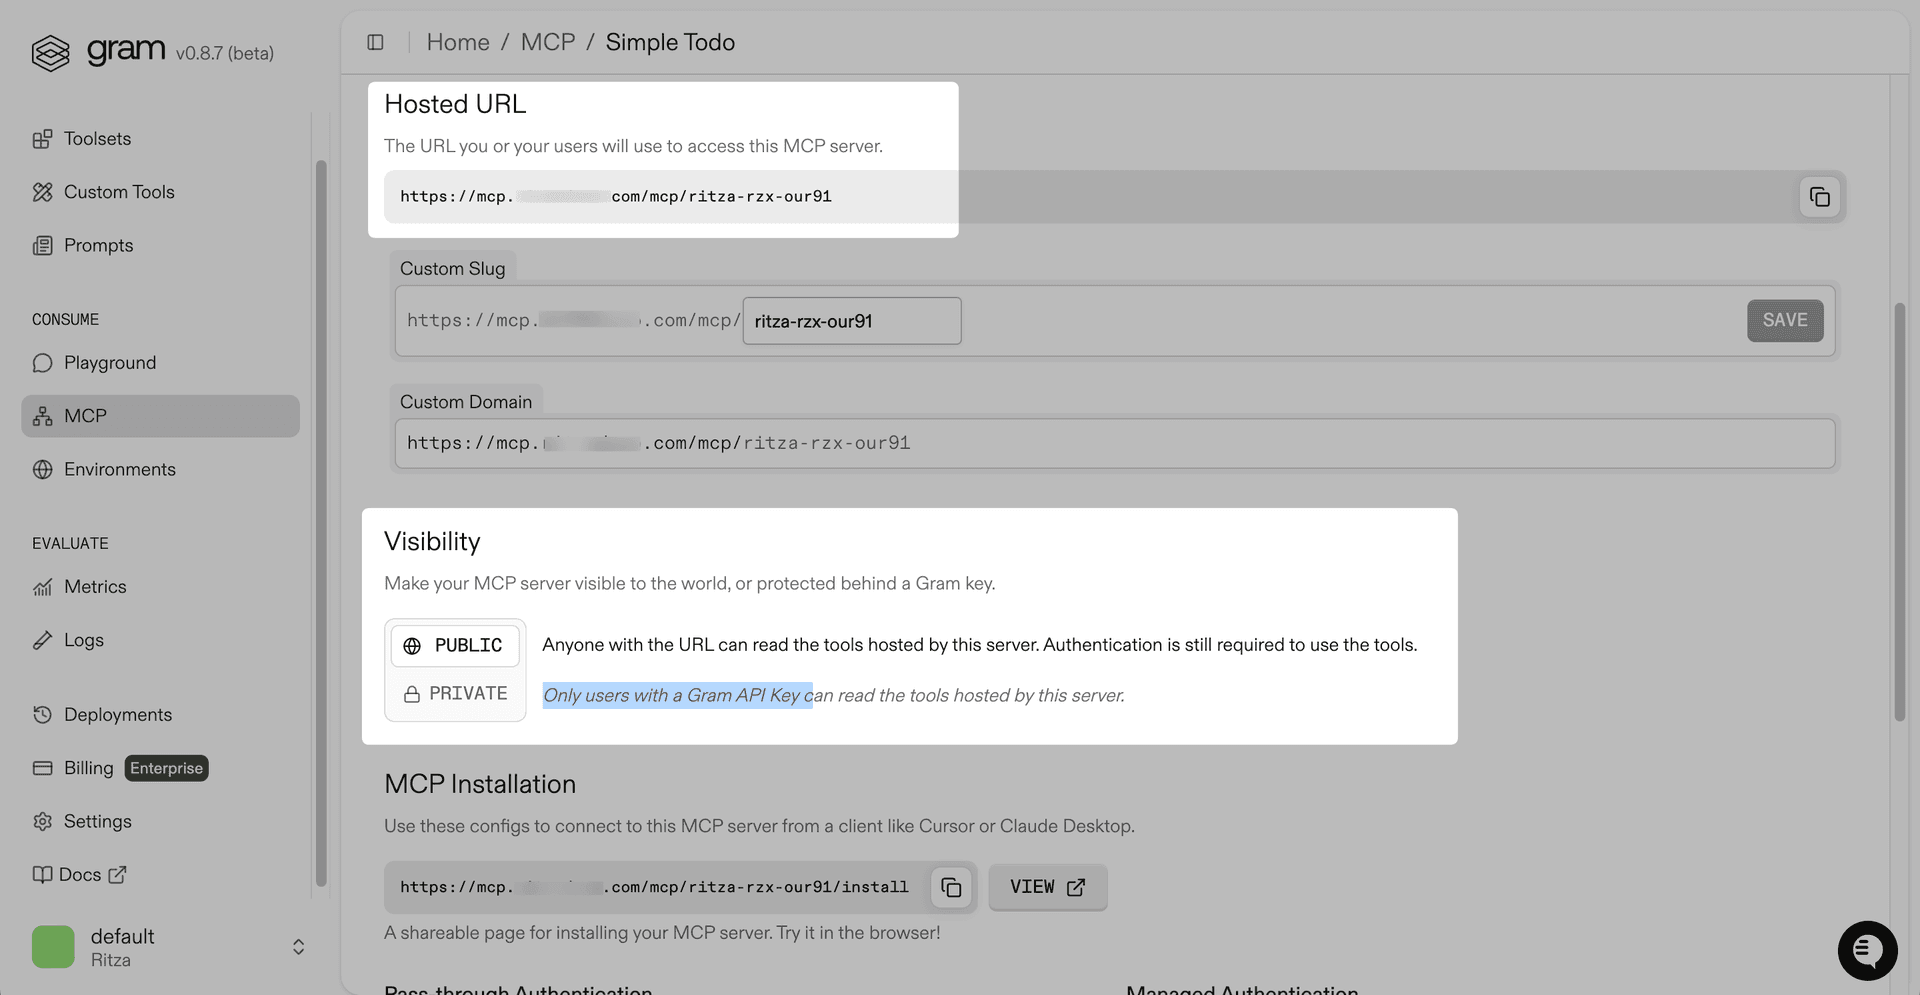1920x995 pixels.
Task: Open the install page with VIEW
Action: (1047, 887)
